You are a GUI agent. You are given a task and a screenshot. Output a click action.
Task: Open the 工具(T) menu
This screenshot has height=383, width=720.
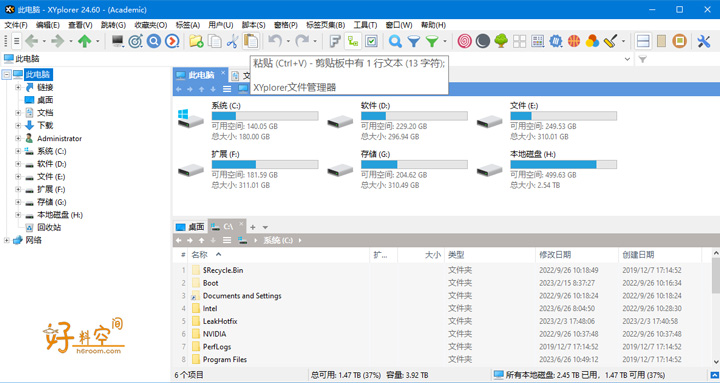pos(365,25)
